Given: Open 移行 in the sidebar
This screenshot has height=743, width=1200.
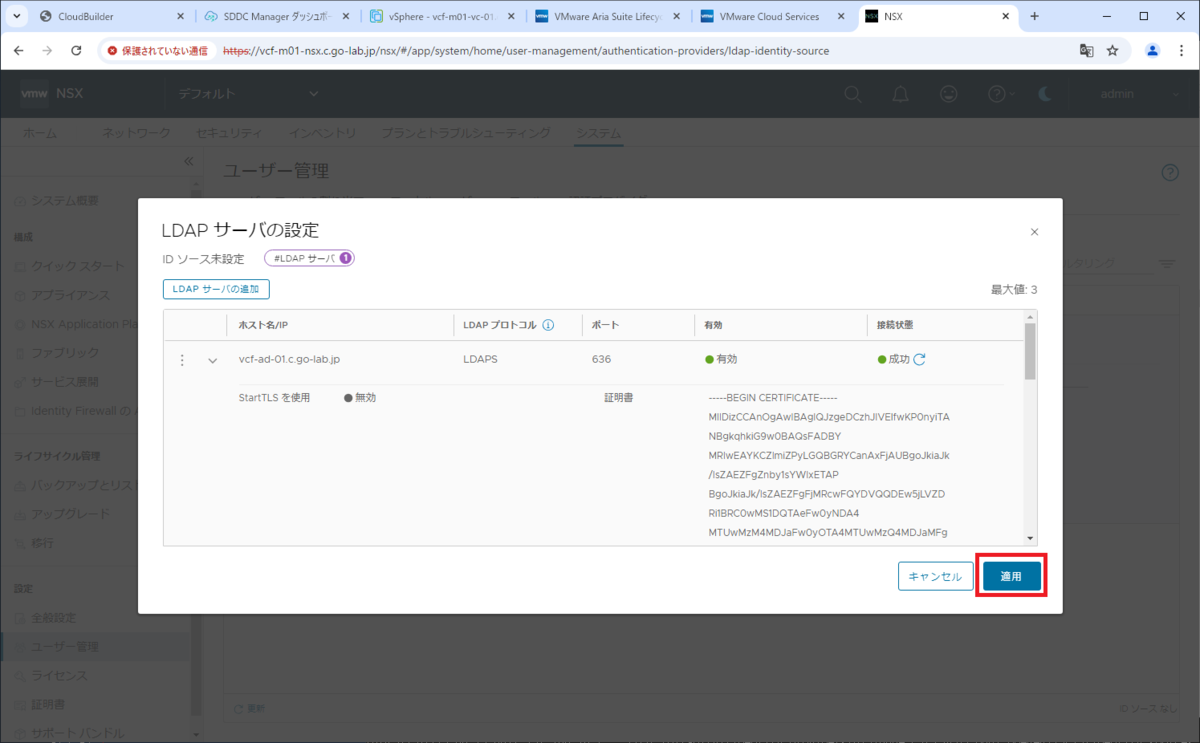Looking at the screenshot, I should pyautogui.click(x=42, y=543).
